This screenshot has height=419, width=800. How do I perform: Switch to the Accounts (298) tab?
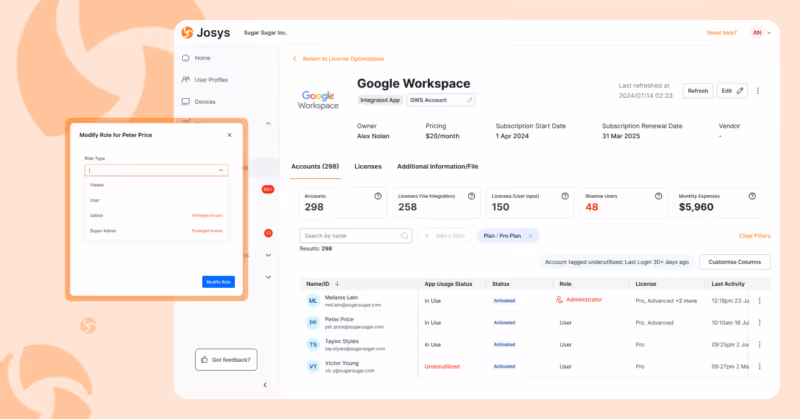(x=315, y=166)
